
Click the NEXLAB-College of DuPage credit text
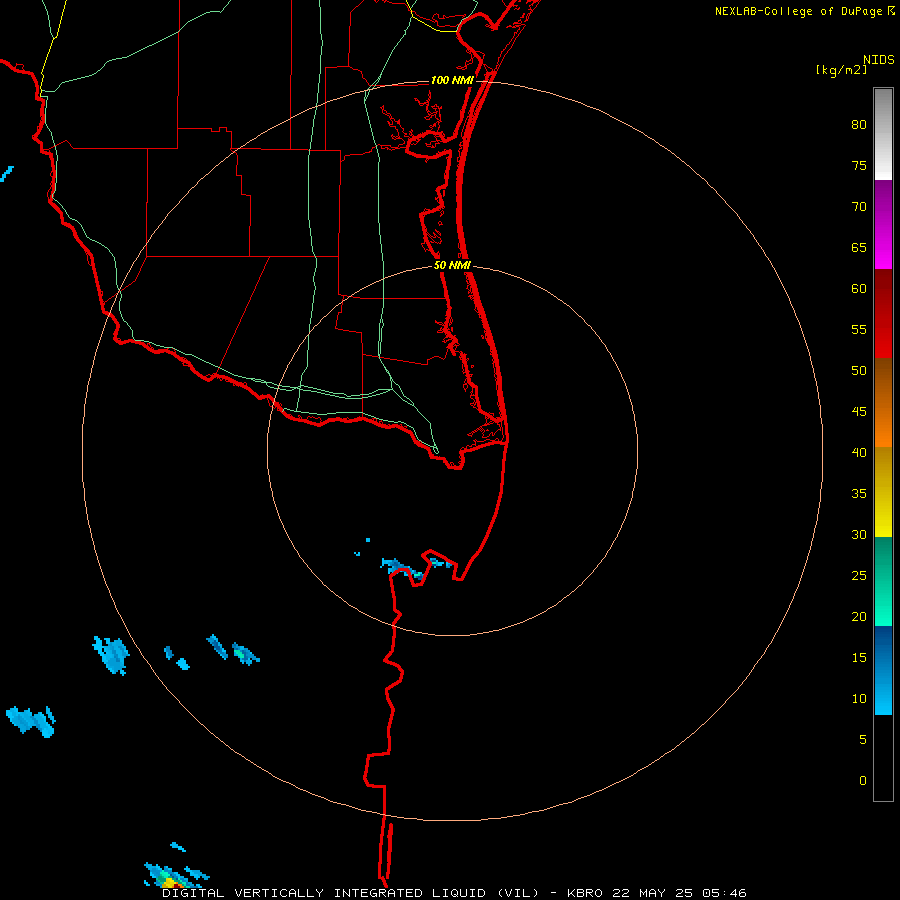800,11
